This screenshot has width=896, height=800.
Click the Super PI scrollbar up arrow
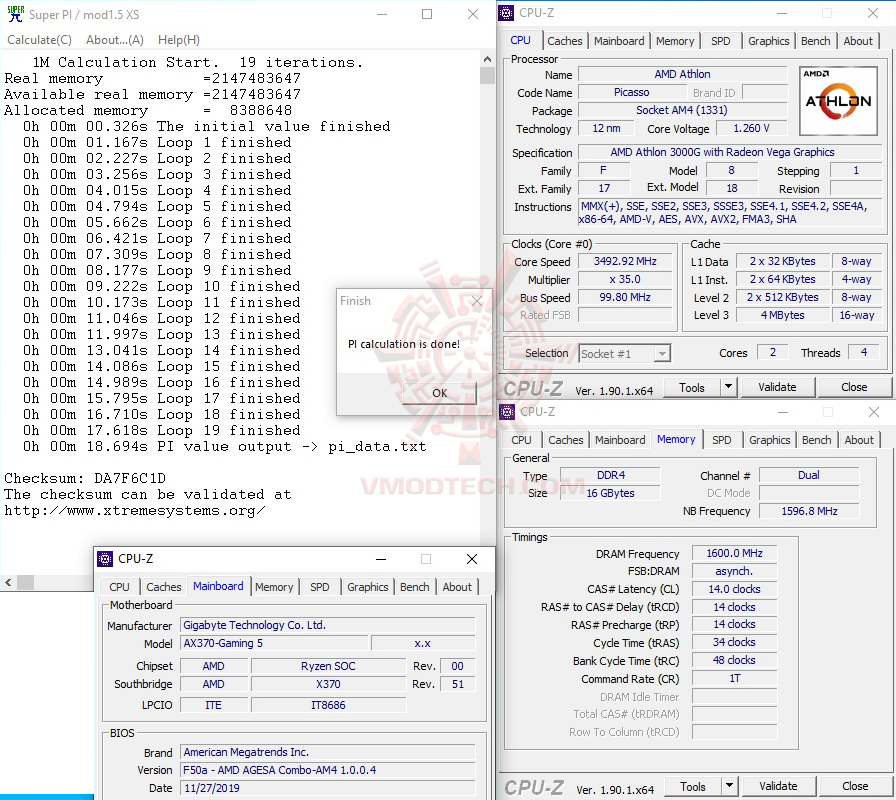[x=487, y=59]
